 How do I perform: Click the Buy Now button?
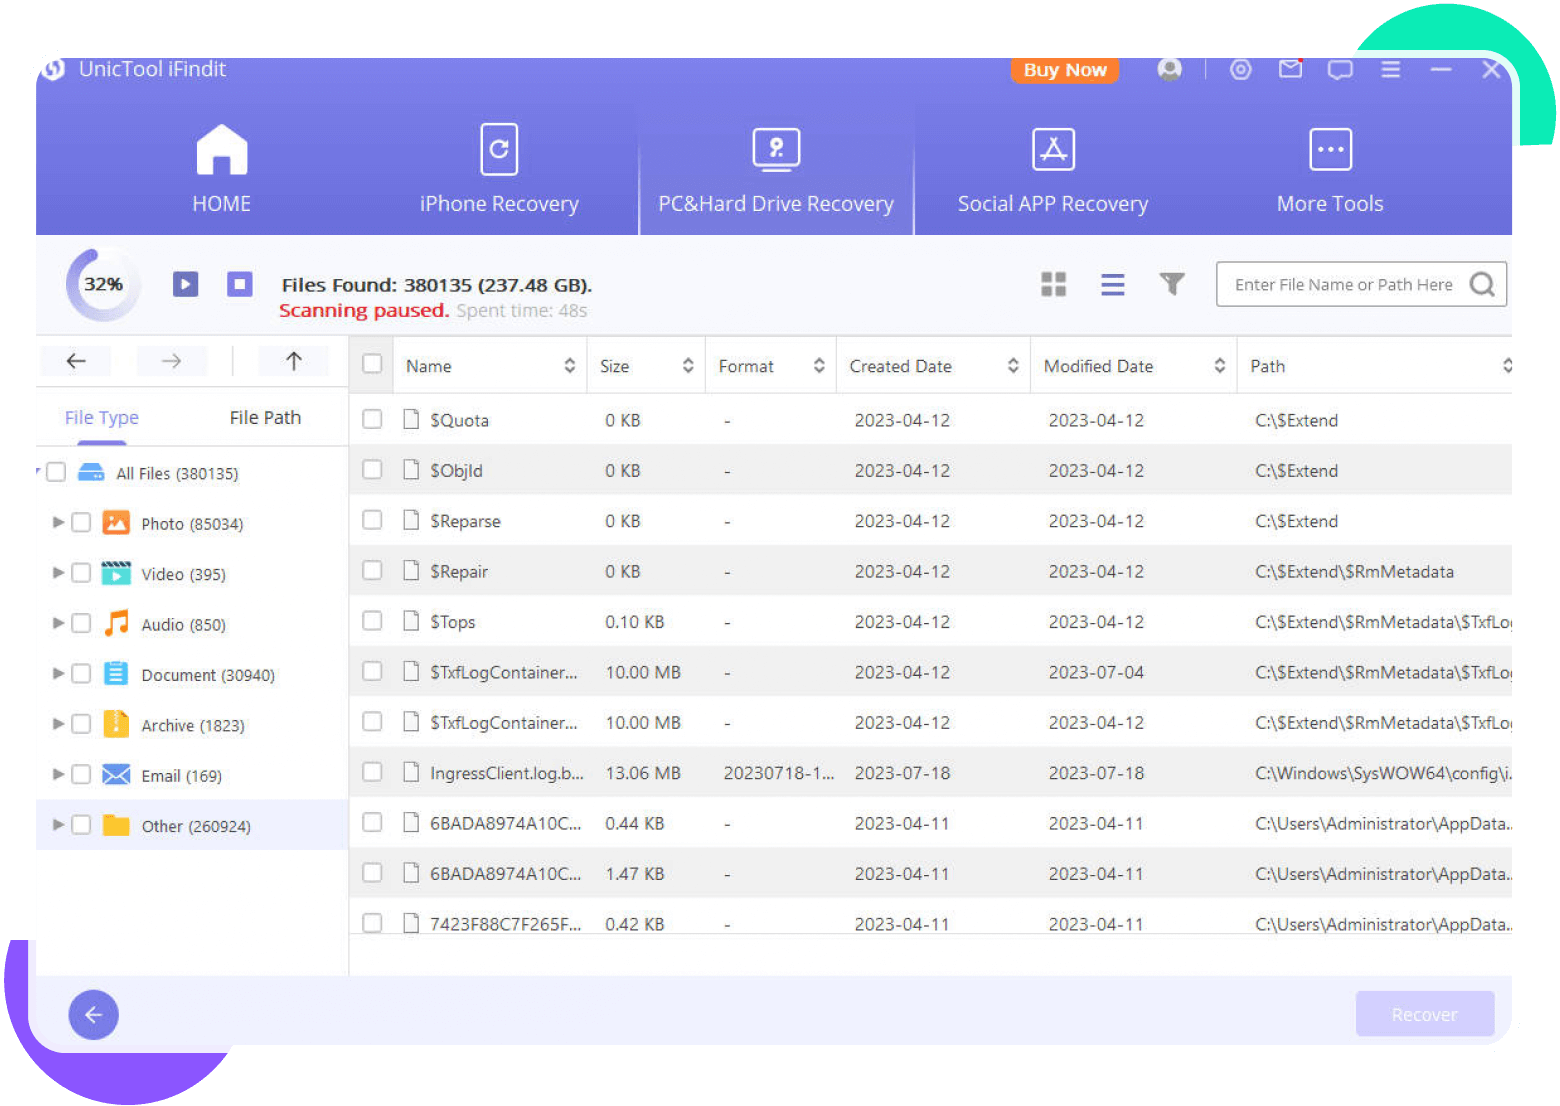(x=1065, y=70)
